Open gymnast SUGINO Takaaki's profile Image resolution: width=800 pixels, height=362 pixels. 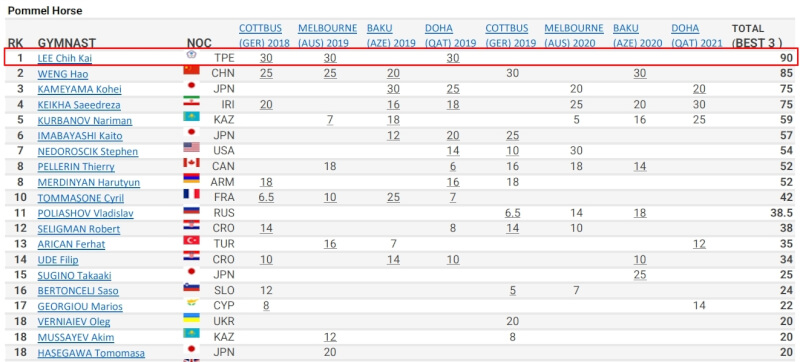[x=74, y=276]
